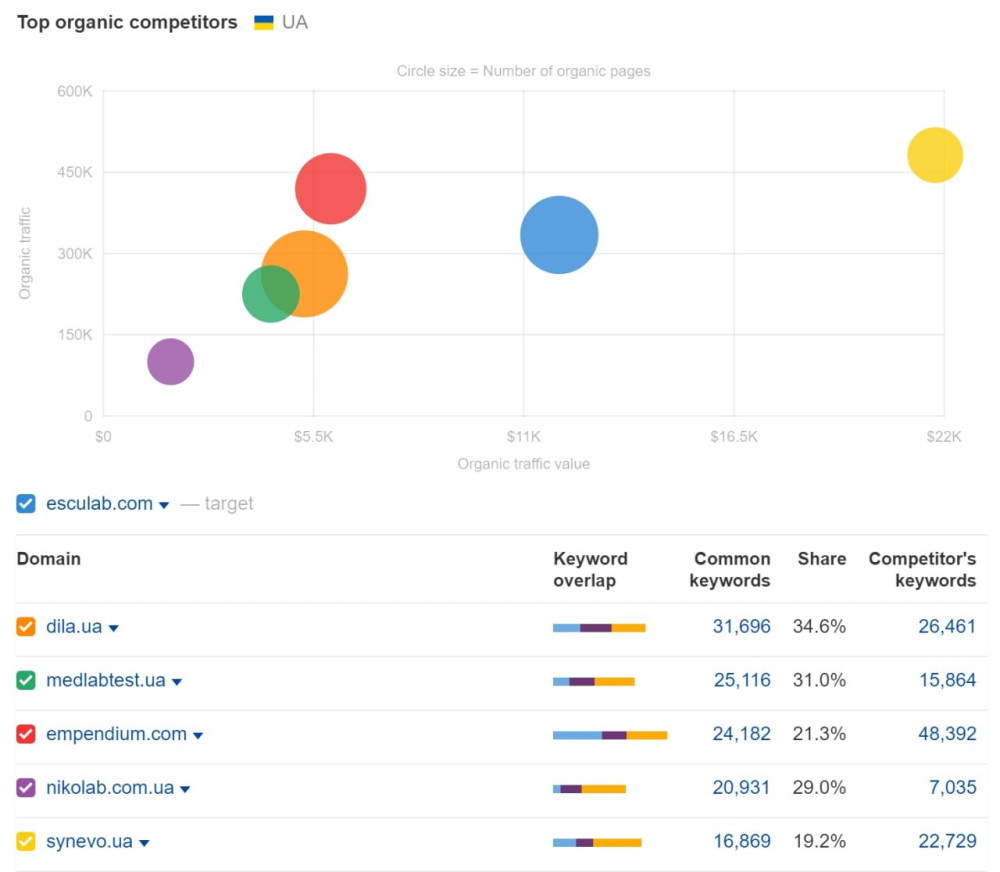Click the Common keywords column header

(x=730, y=570)
